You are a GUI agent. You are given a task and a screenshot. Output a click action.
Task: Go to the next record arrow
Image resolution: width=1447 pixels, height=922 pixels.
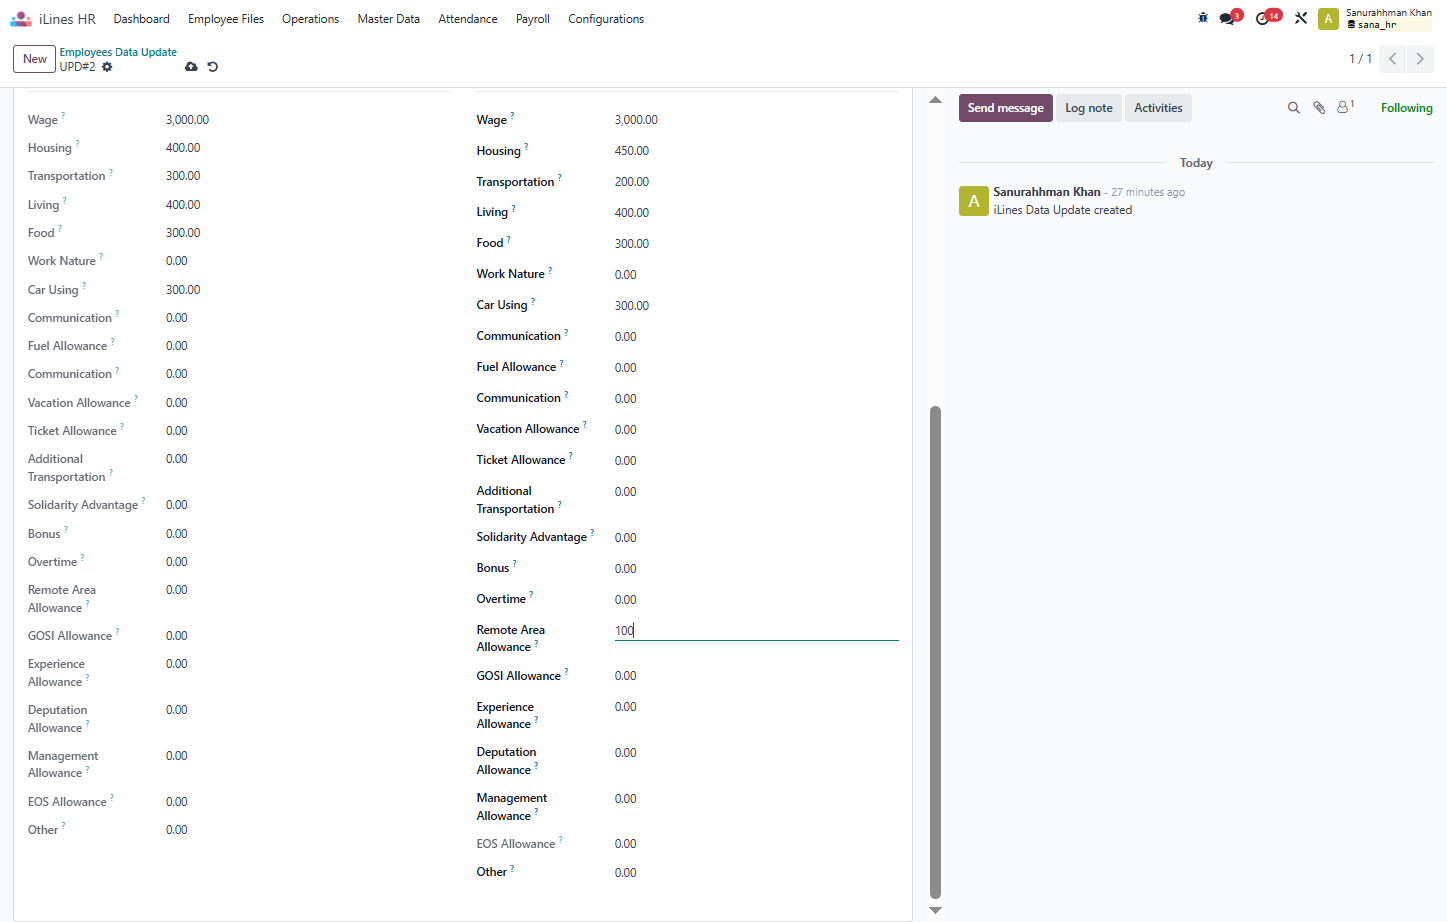click(1420, 59)
